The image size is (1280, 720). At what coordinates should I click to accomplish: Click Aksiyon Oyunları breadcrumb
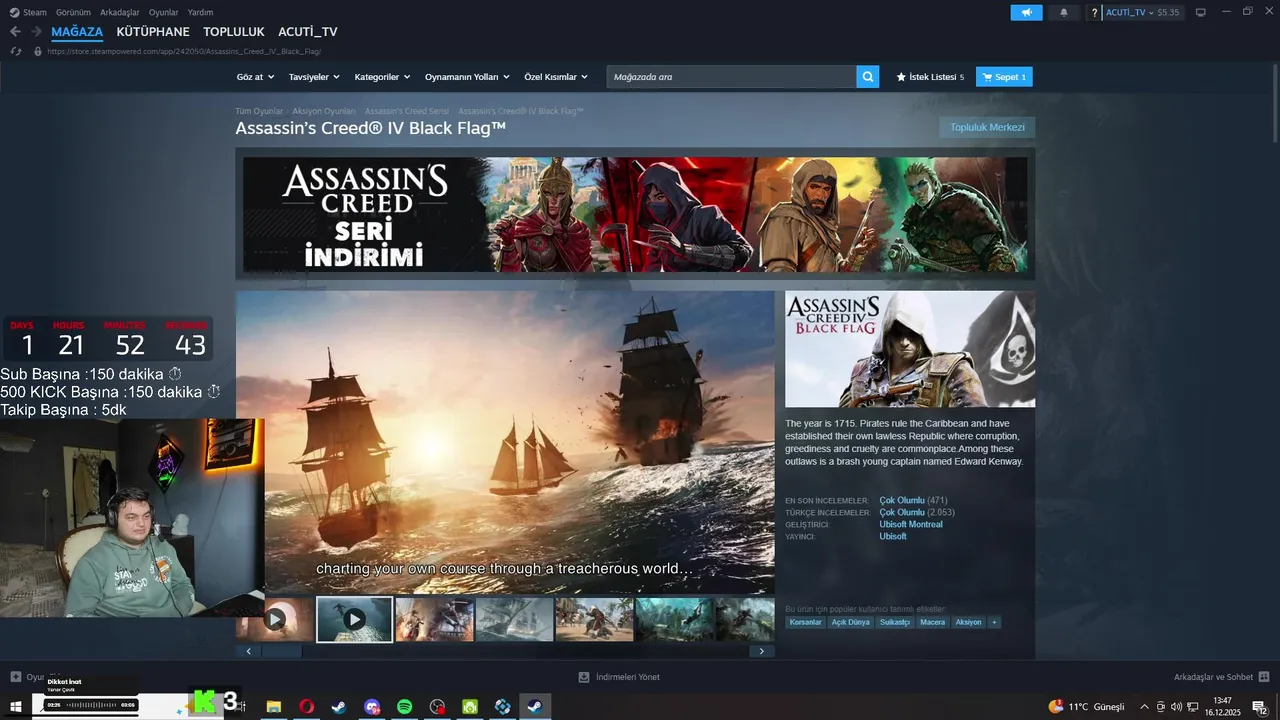tap(324, 111)
